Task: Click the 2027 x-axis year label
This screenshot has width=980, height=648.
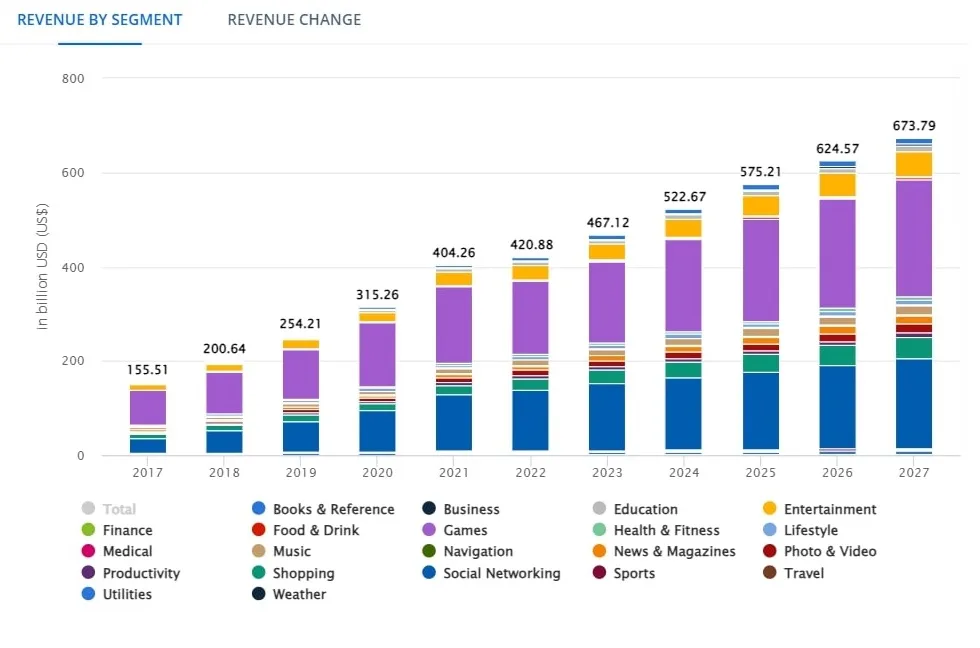Action: point(914,473)
